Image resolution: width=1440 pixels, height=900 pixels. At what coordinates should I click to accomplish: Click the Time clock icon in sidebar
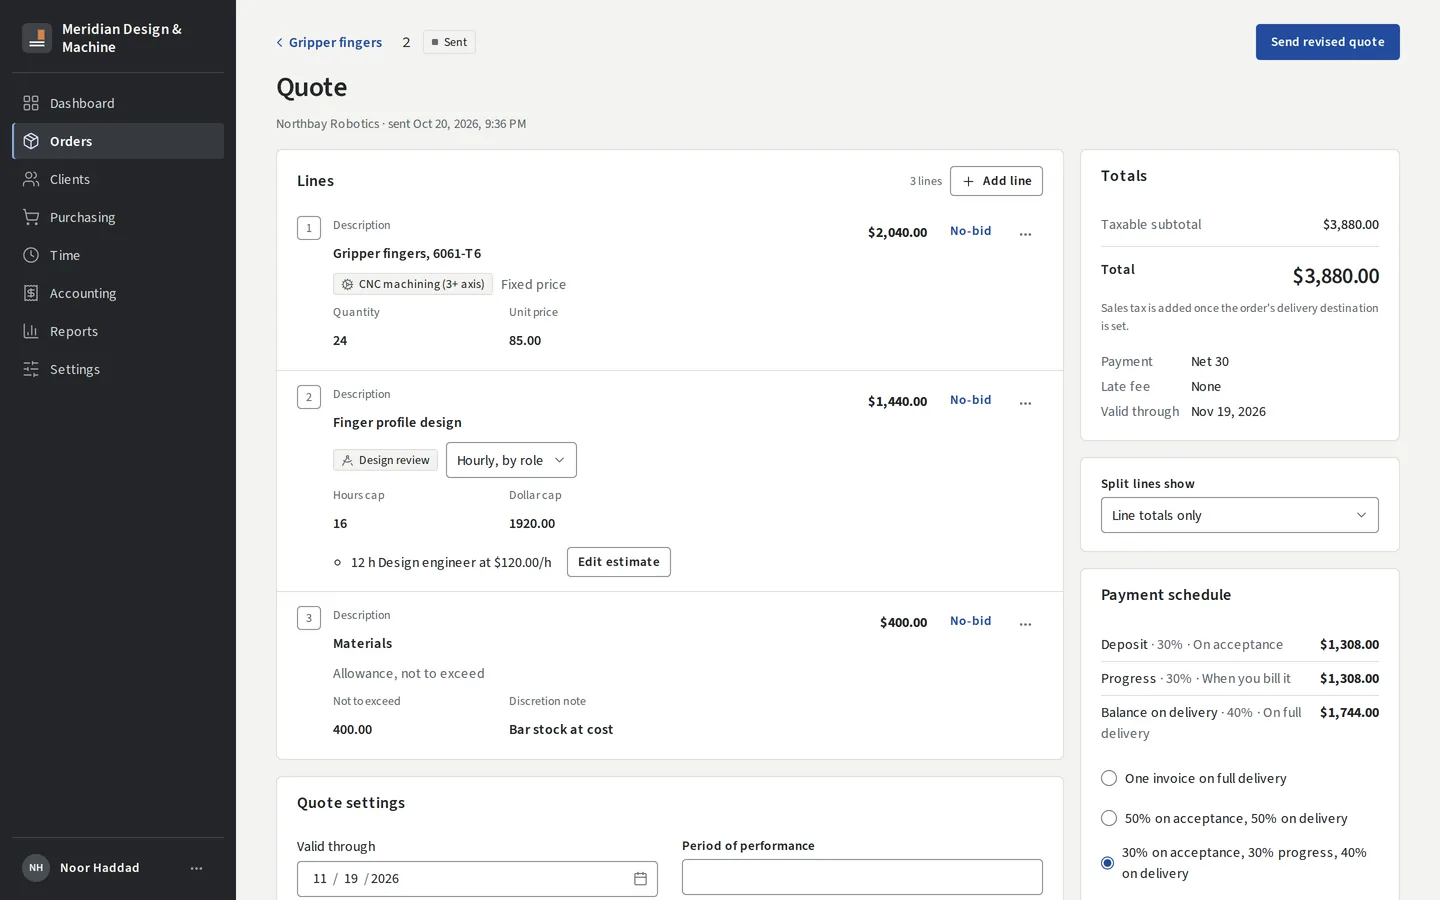[x=31, y=255]
